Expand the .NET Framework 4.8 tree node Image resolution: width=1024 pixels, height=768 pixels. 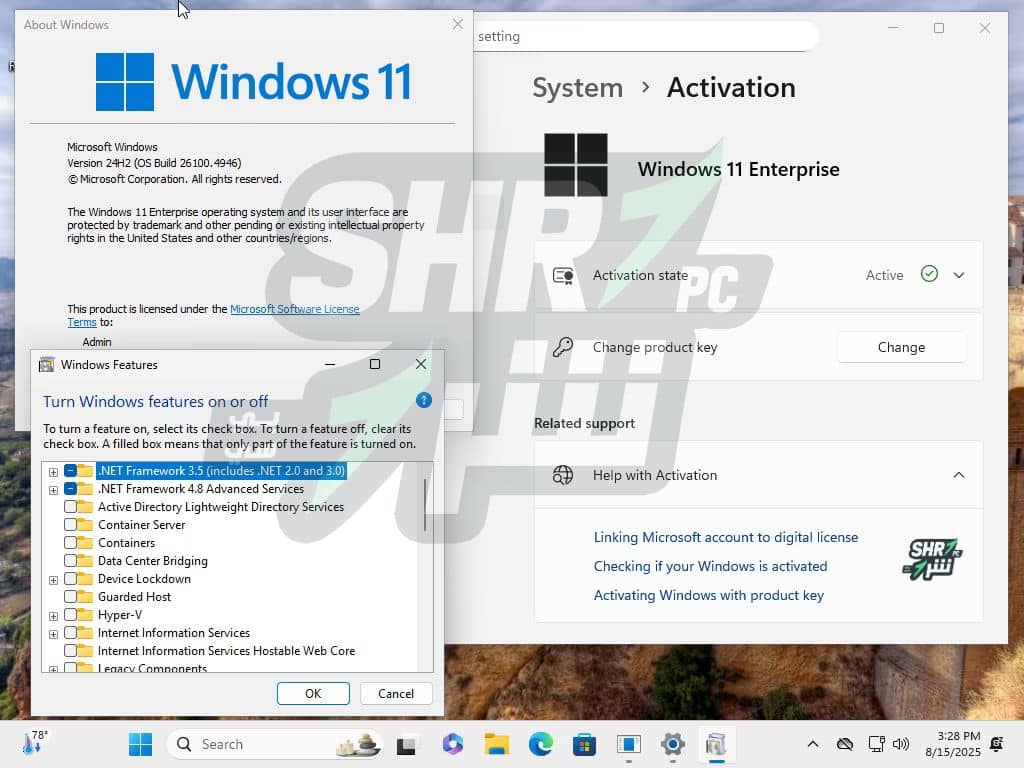pos(54,490)
